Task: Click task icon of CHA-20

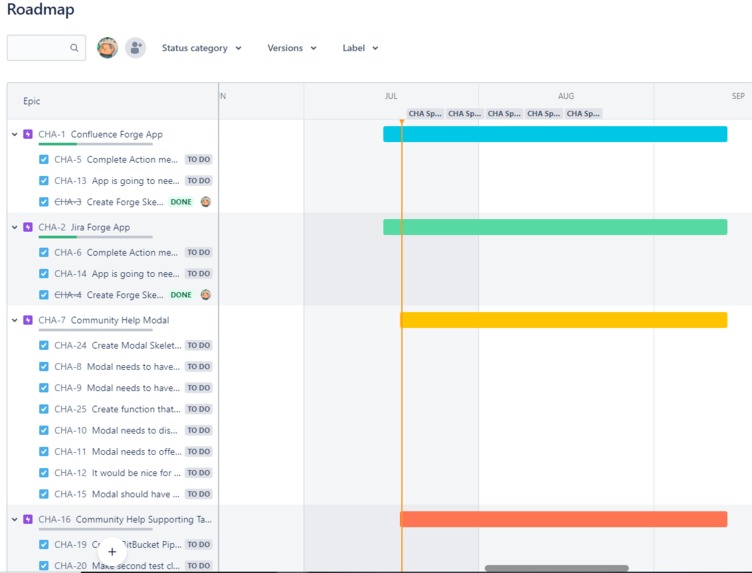Action: click(x=44, y=565)
